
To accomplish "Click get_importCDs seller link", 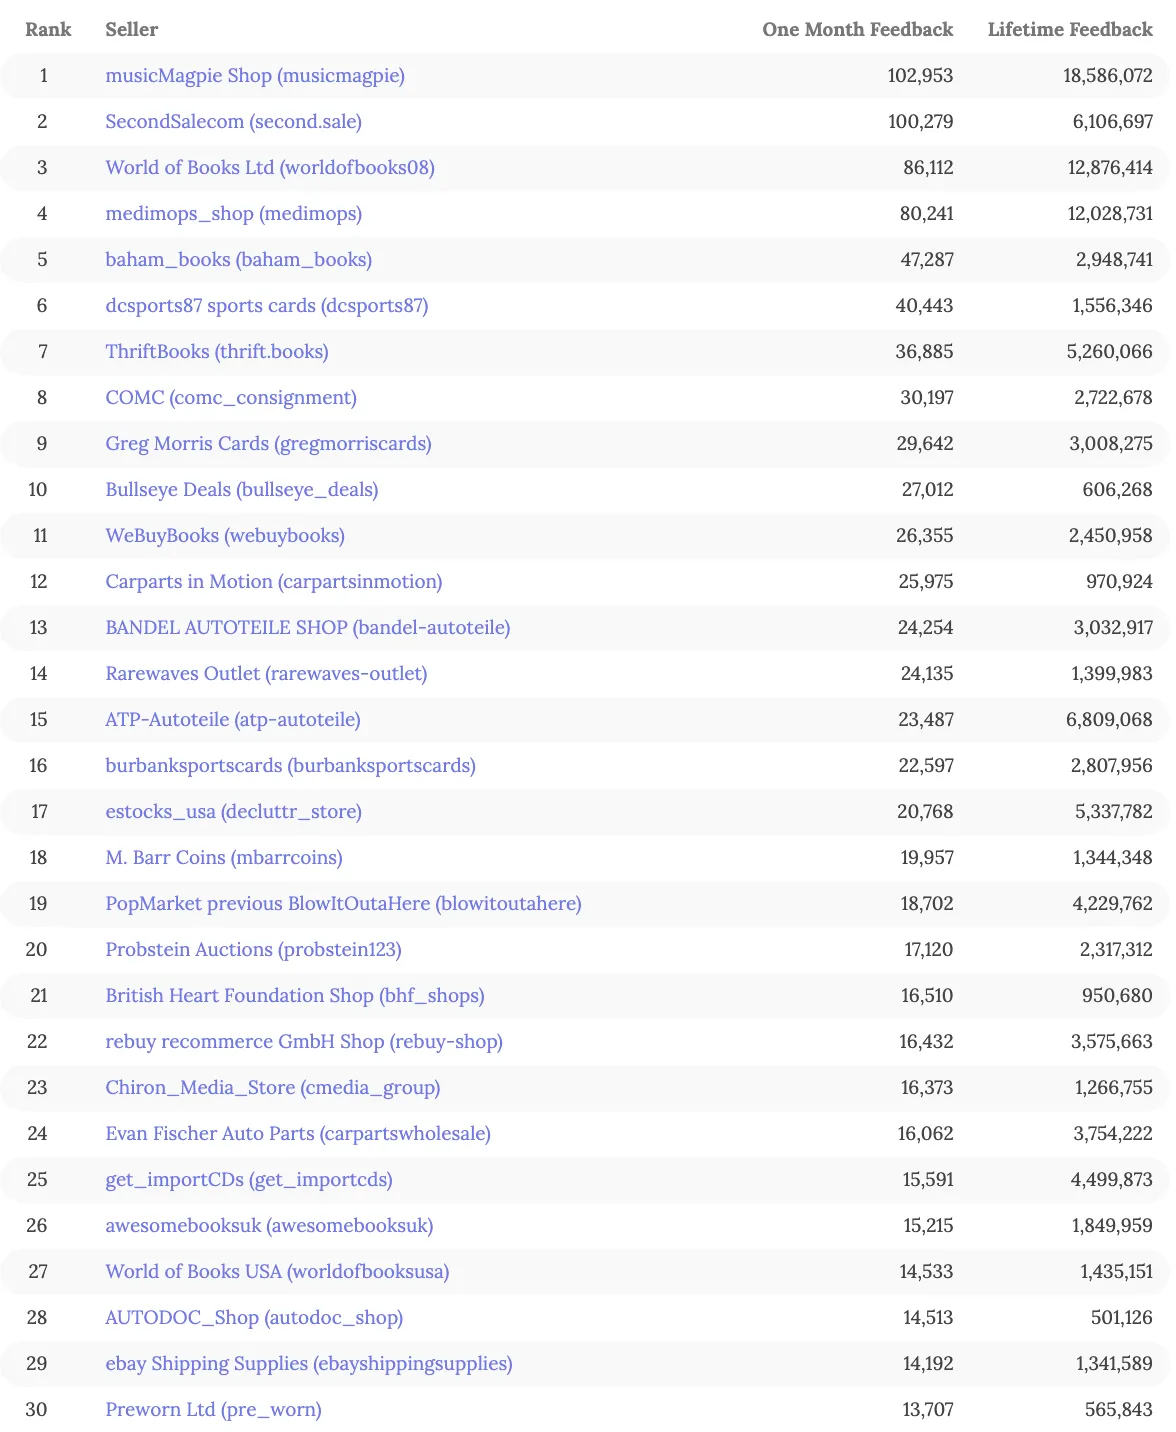I will click(x=249, y=1180).
